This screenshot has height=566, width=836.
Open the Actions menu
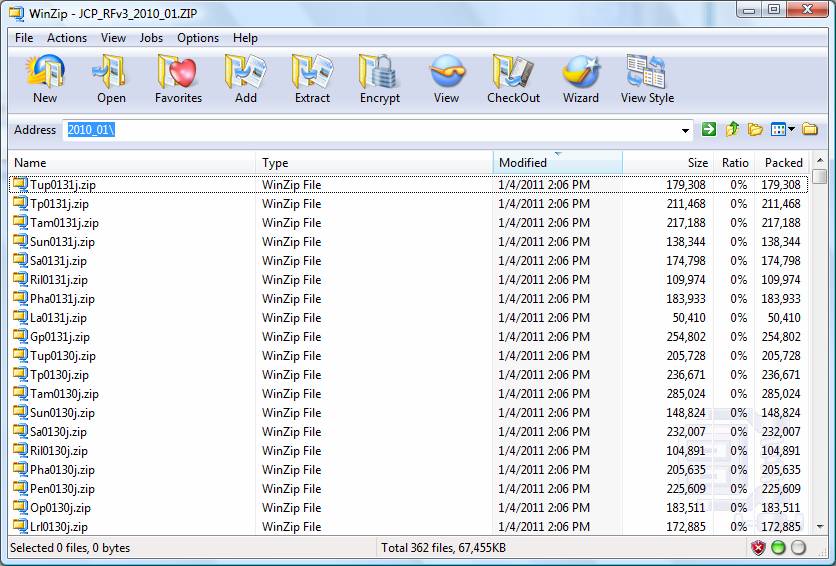tap(67, 38)
